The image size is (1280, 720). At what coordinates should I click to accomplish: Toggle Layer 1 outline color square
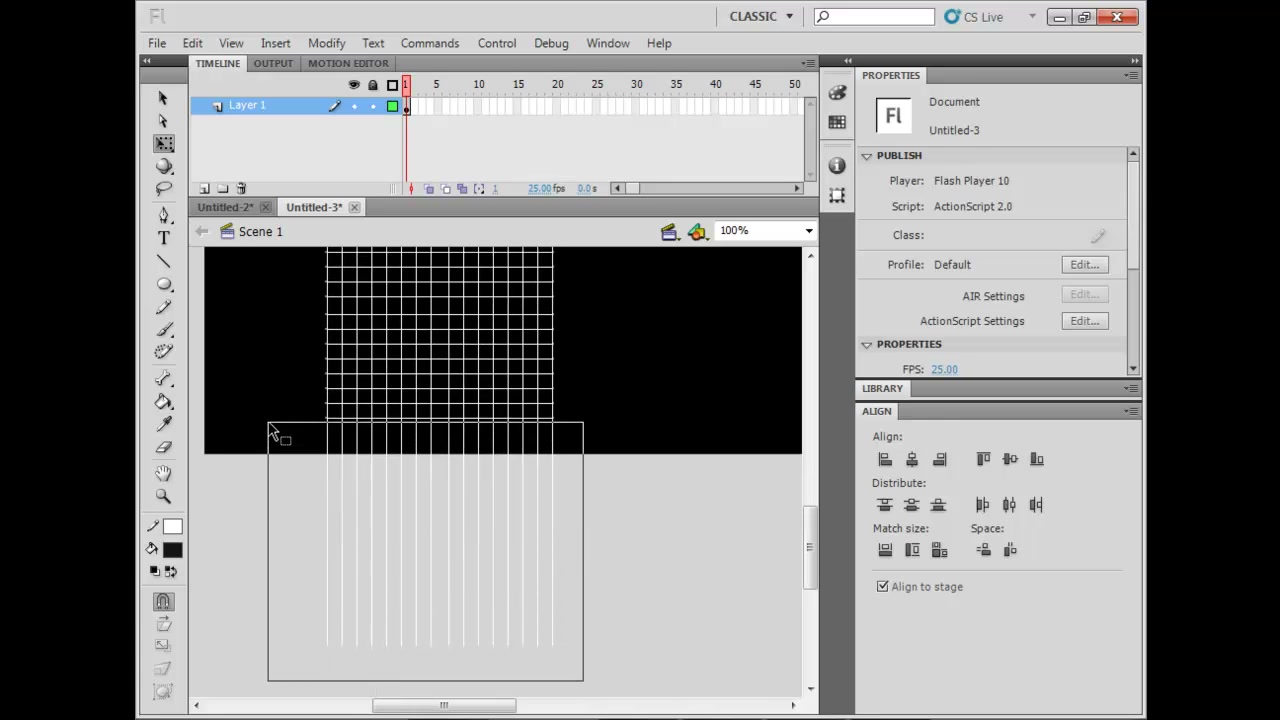pos(392,106)
